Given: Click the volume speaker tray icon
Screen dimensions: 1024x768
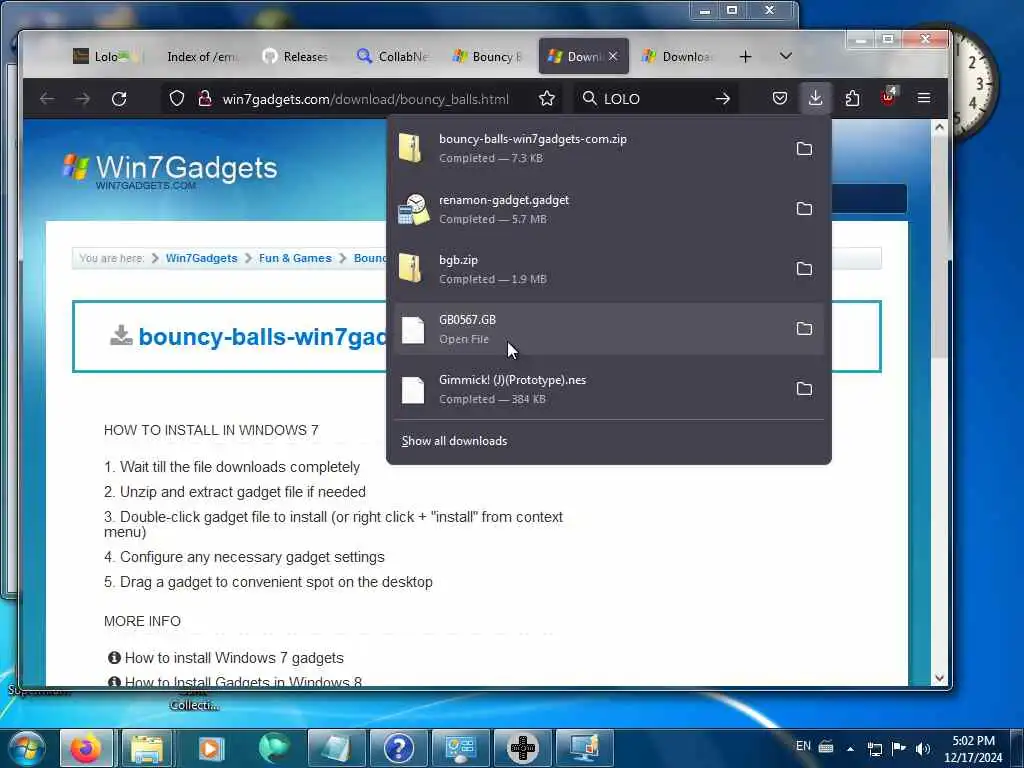Looking at the screenshot, I should pyautogui.click(x=922, y=748).
